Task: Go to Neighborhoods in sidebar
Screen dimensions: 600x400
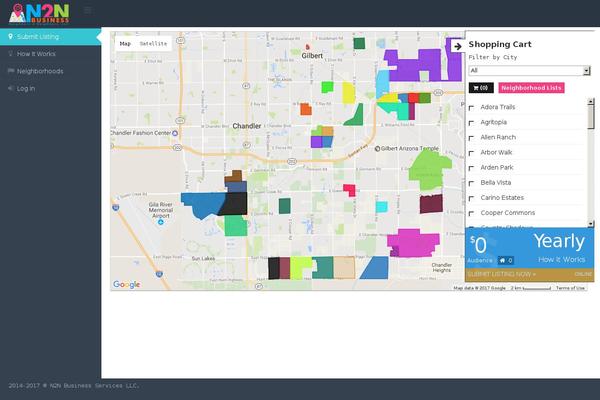Action: (51, 71)
